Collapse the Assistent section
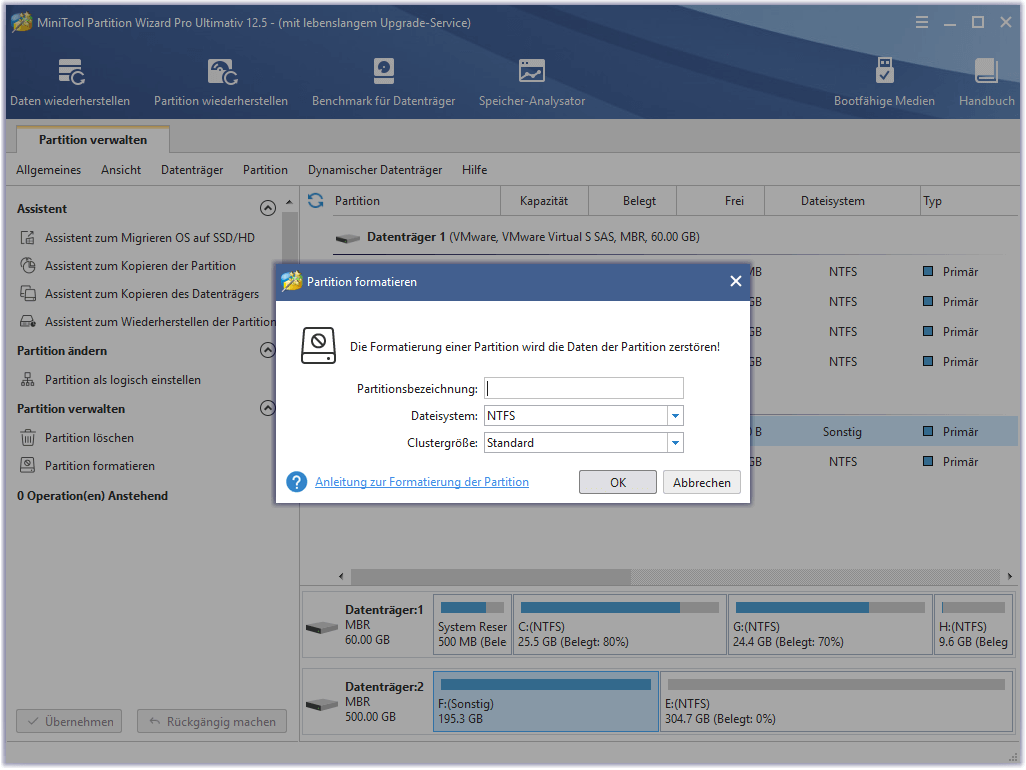 (268, 208)
